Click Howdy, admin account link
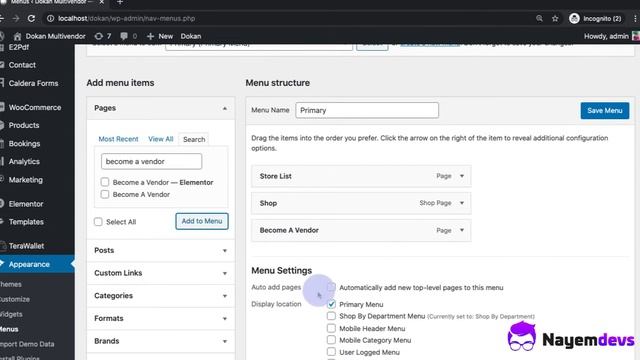Image resolution: width=640 pixels, height=360 pixels. click(x=606, y=36)
